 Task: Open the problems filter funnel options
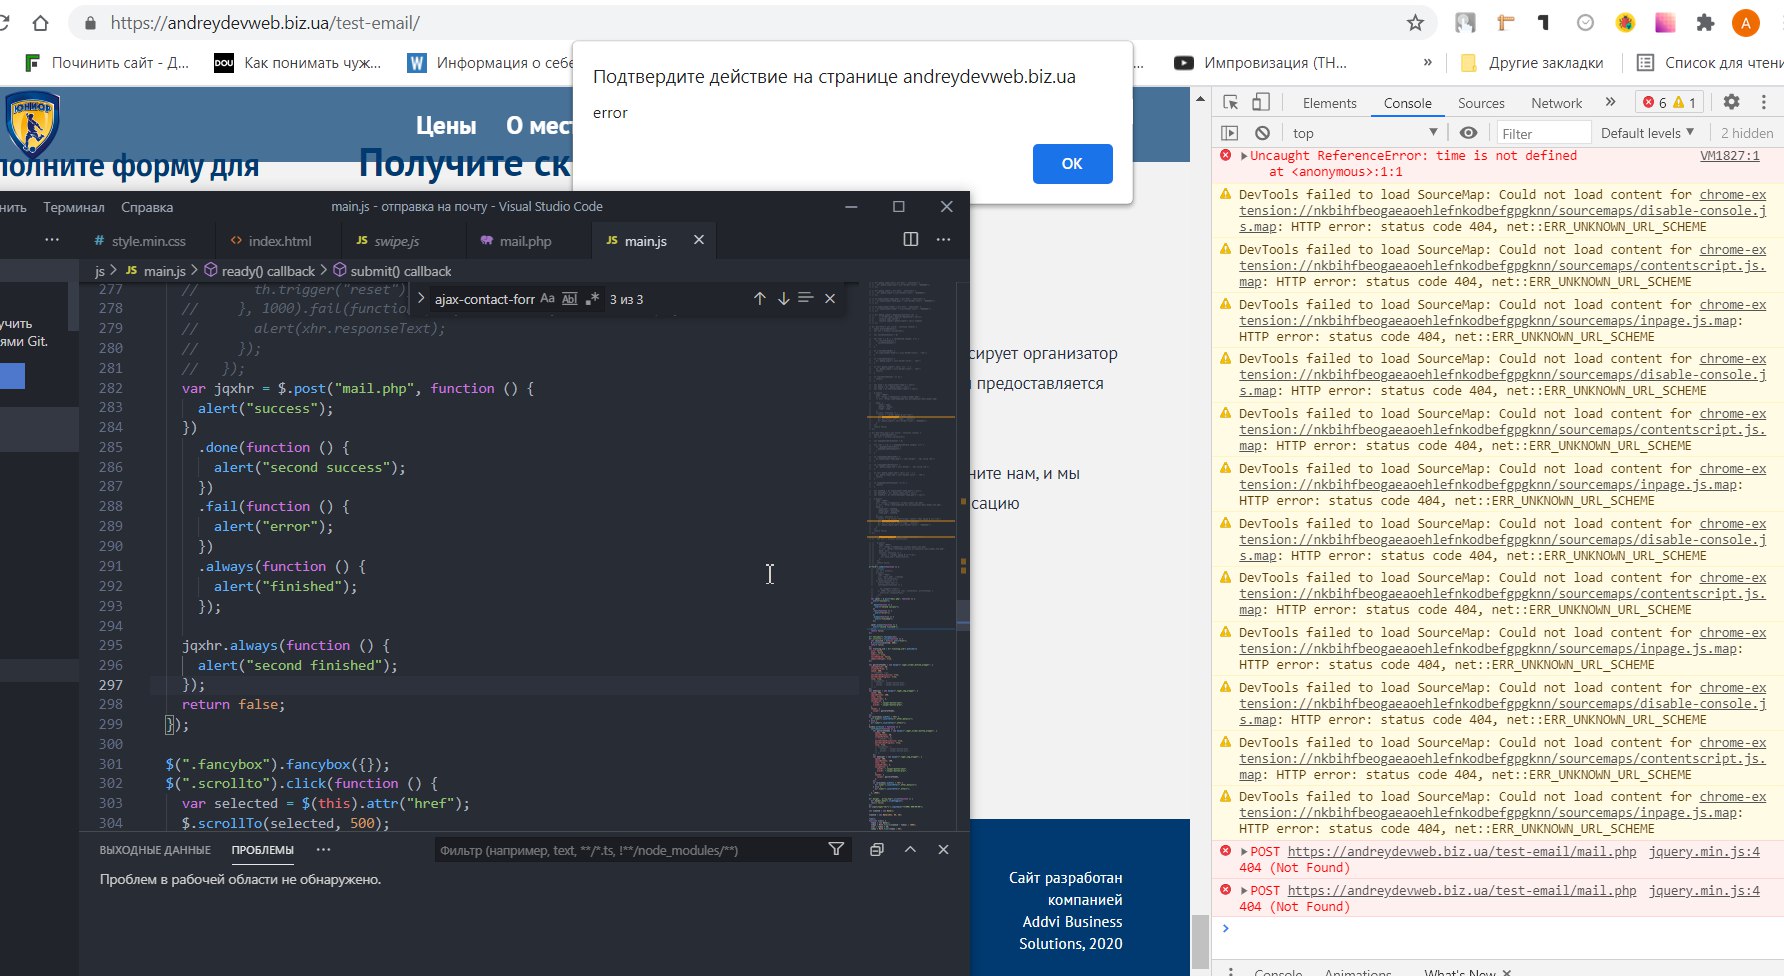836,849
